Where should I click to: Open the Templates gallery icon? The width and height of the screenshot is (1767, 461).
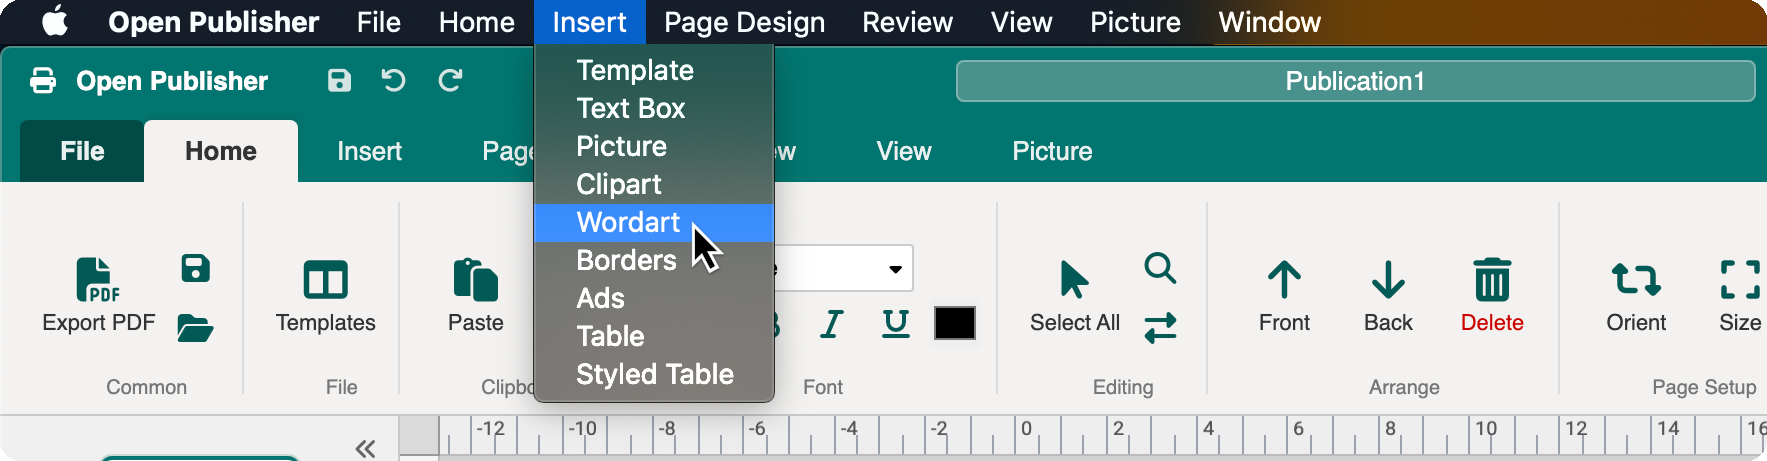326,280
